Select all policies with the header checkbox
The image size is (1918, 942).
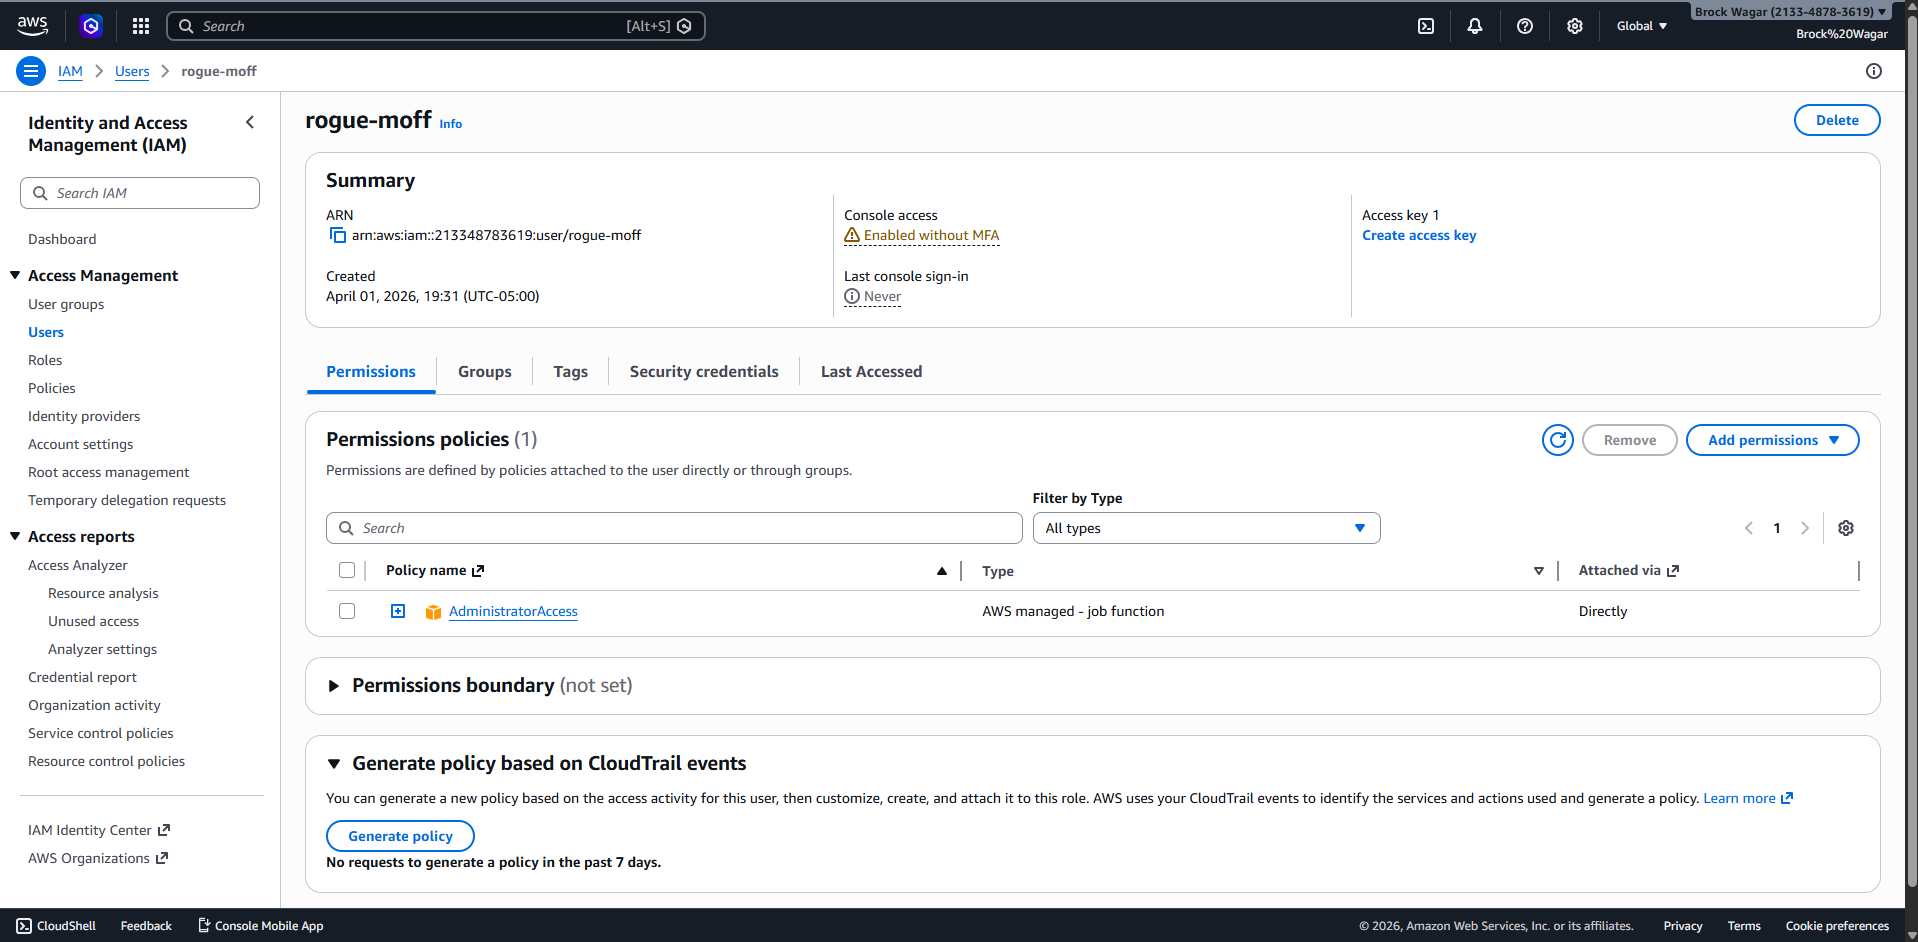coord(347,570)
